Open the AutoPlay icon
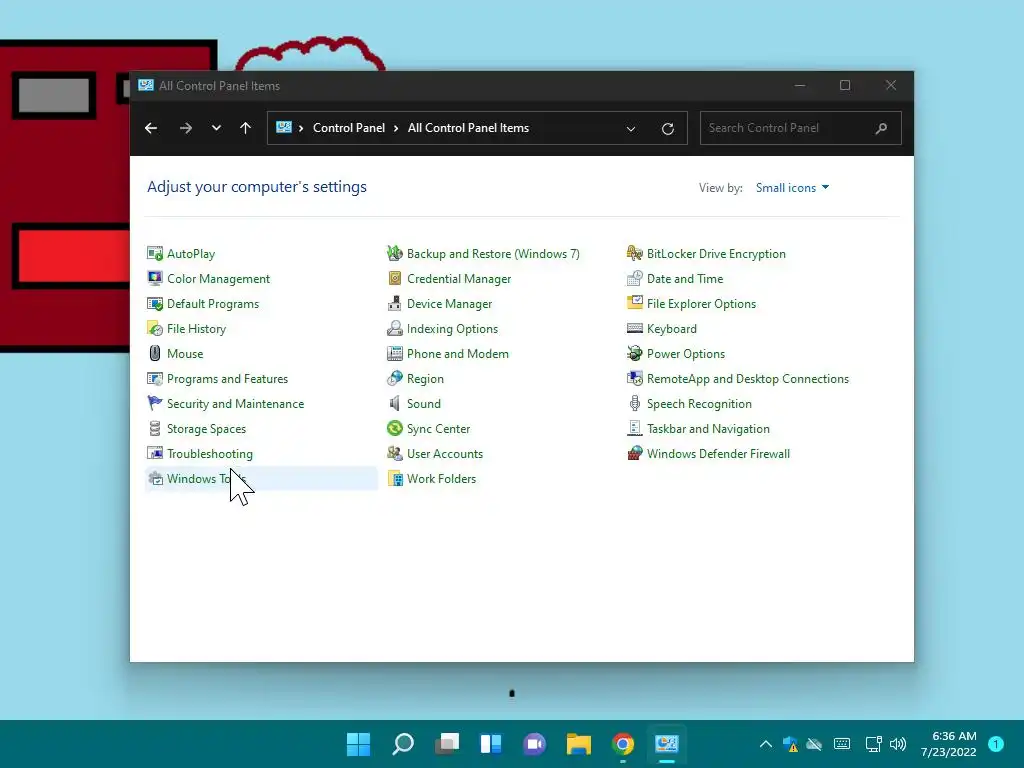 click(x=155, y=253)
